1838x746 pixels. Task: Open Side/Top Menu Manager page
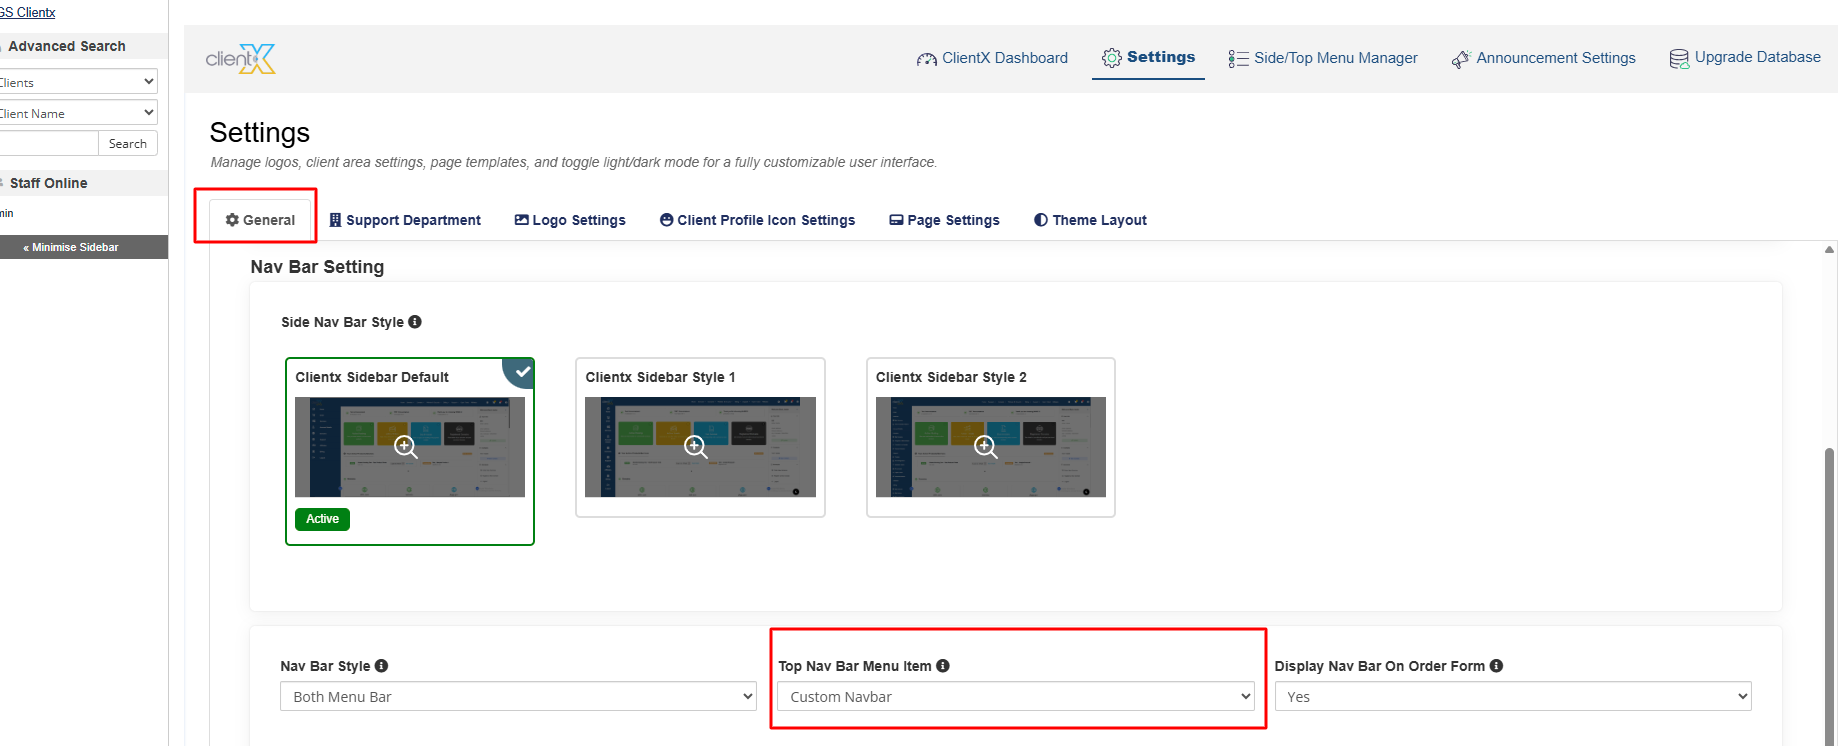(1323, 58)
